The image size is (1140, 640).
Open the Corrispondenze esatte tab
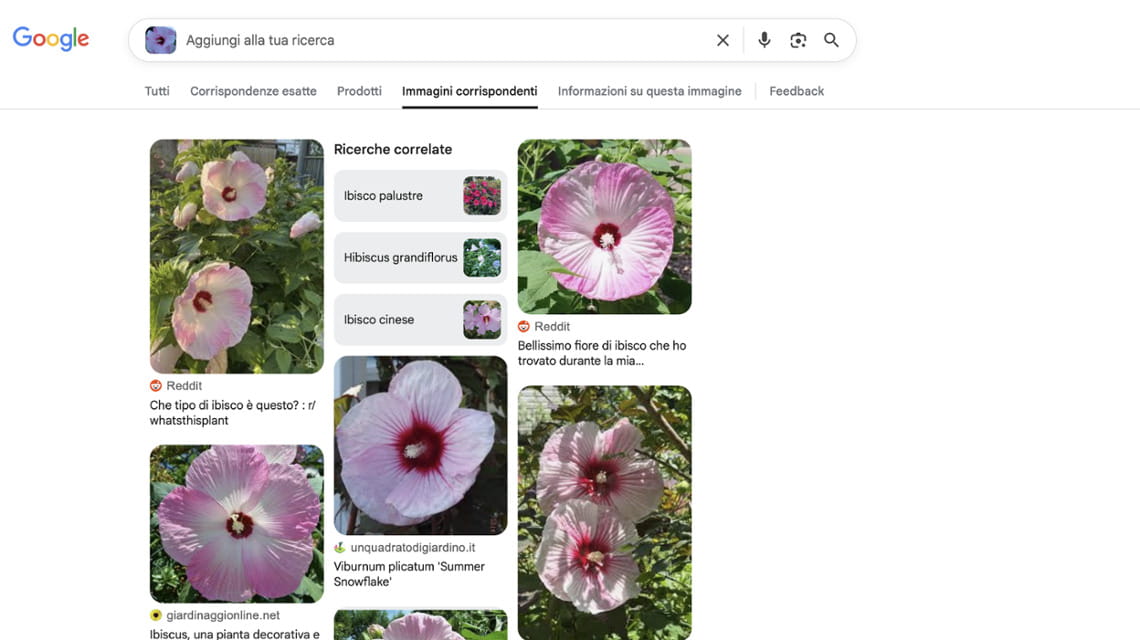(x=253, y=90)
